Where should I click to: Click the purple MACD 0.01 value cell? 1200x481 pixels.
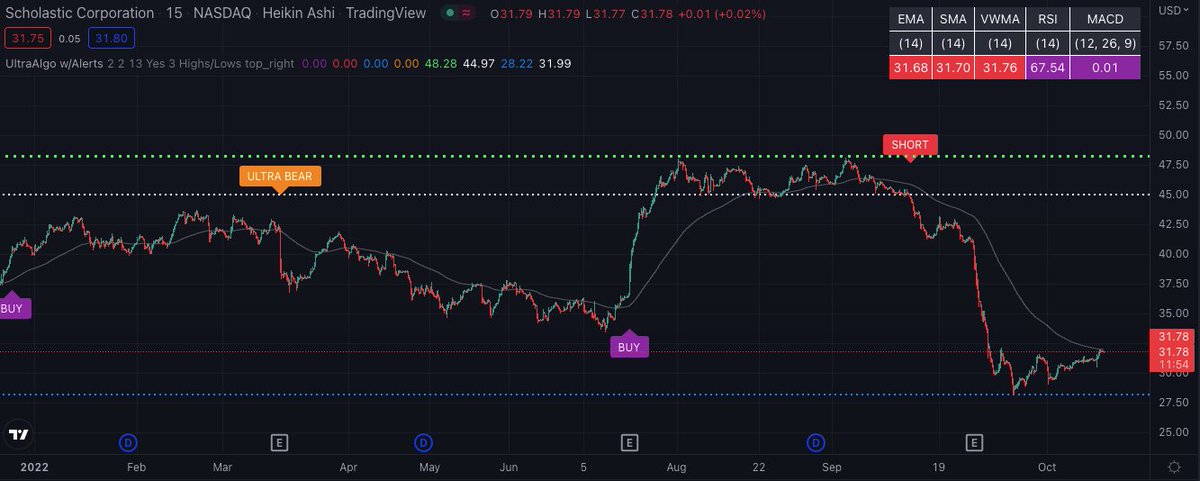1104,67
